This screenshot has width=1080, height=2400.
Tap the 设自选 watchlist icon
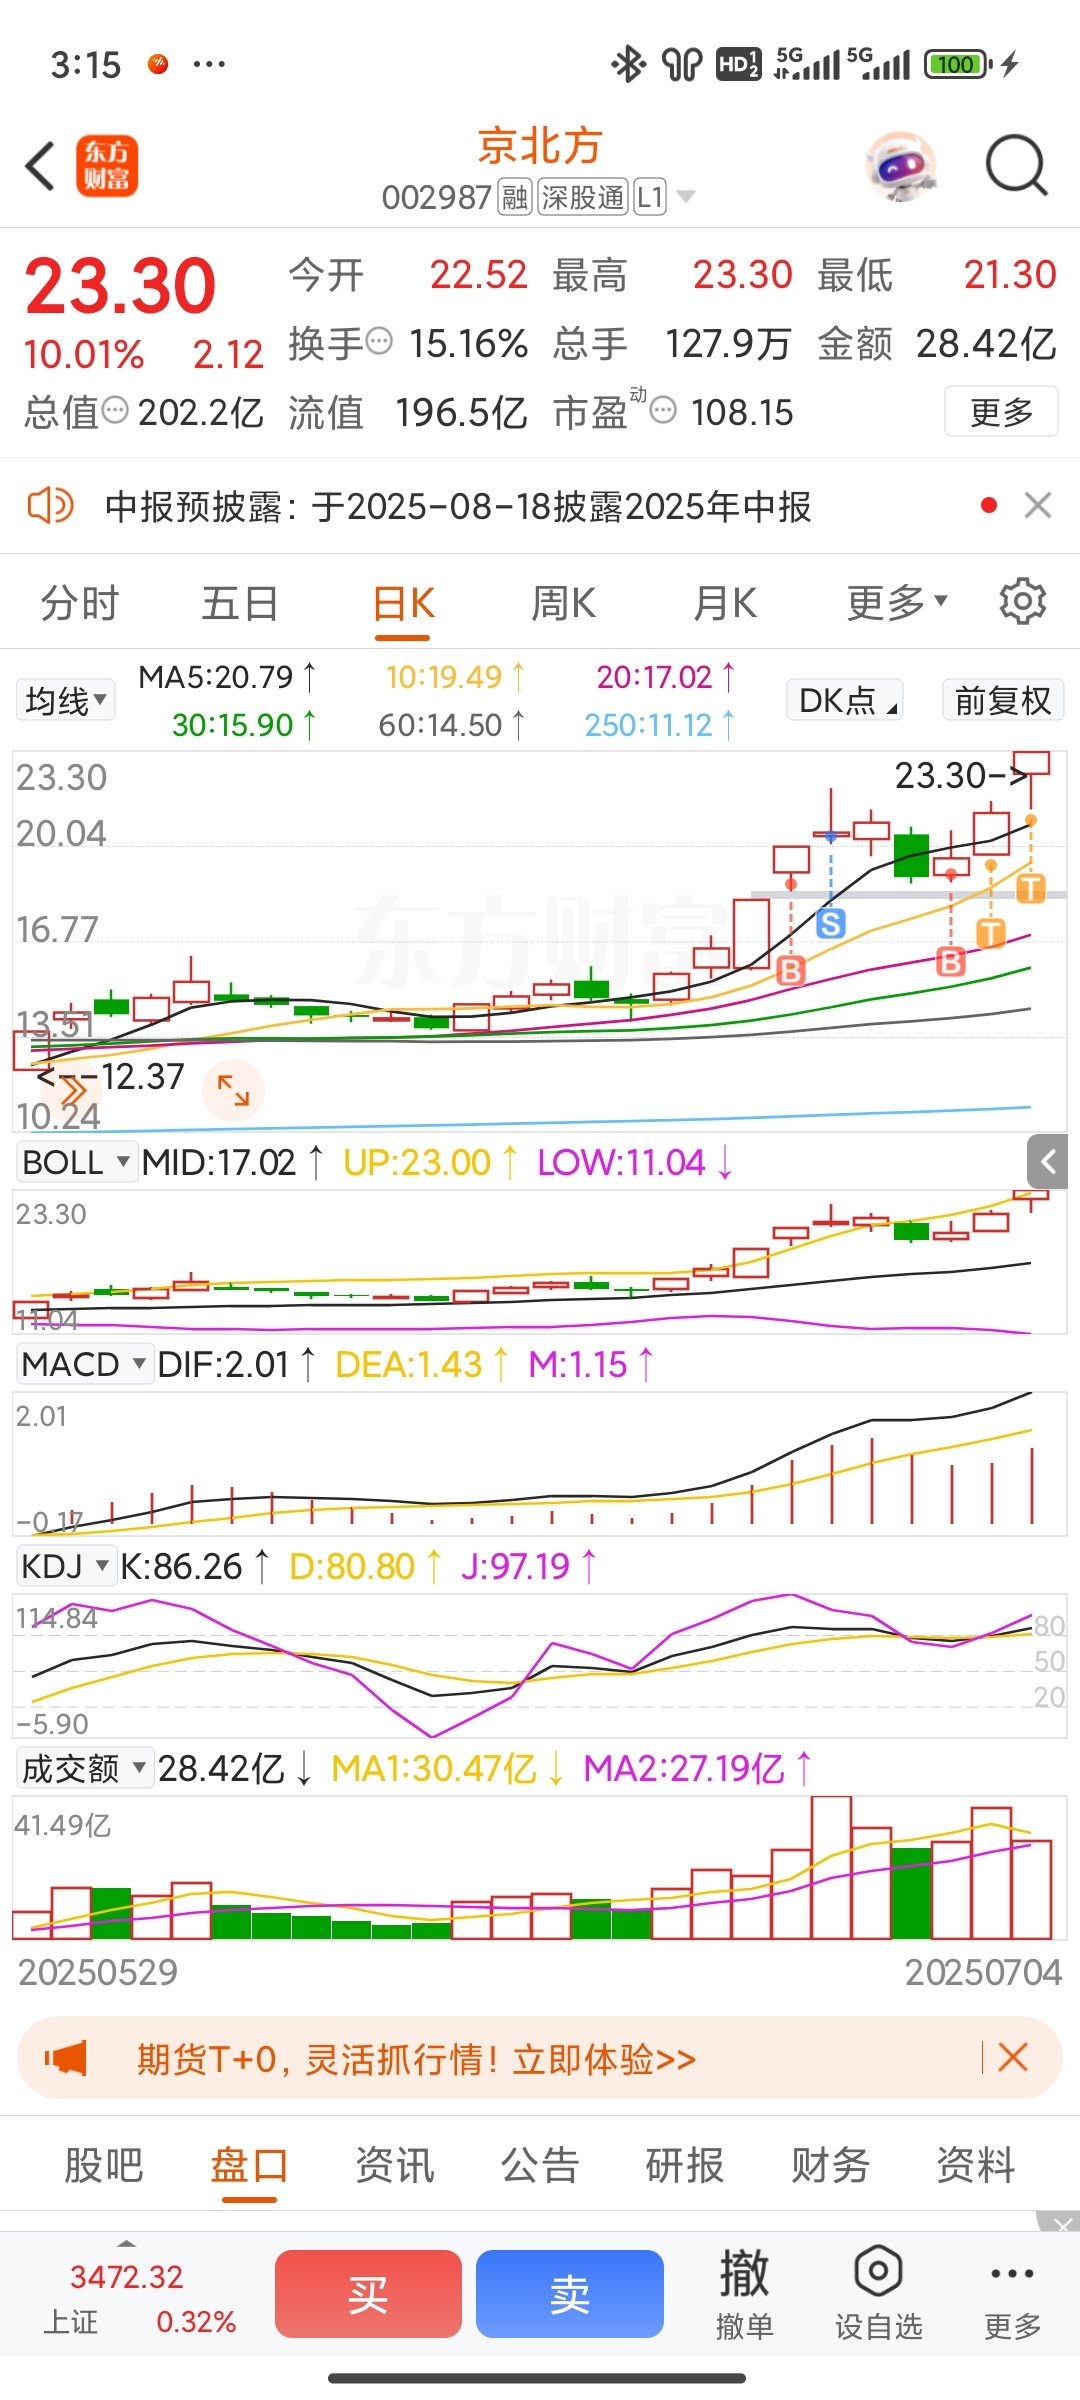click(879, 2294)
